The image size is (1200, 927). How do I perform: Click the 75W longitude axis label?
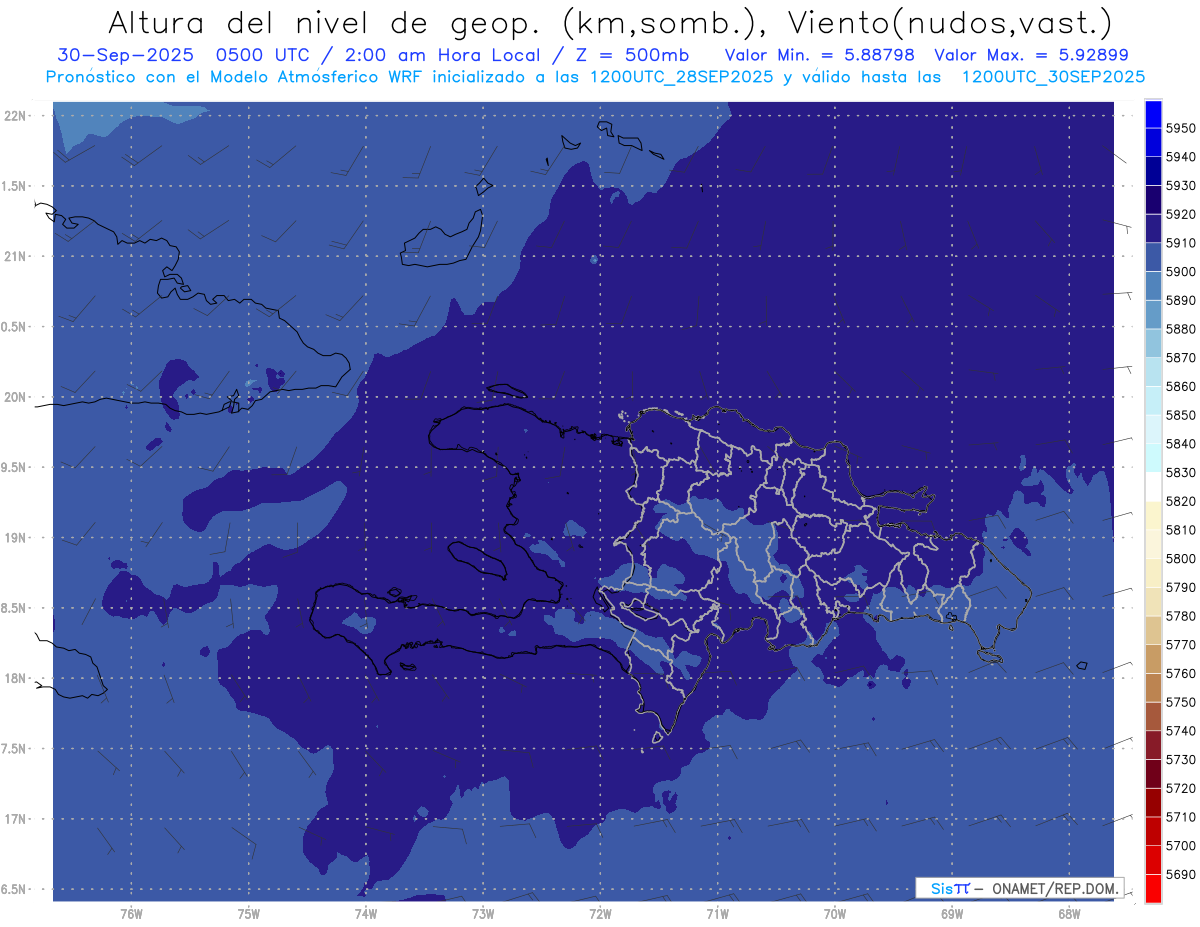pyautogui.click(x=249, y=913)
